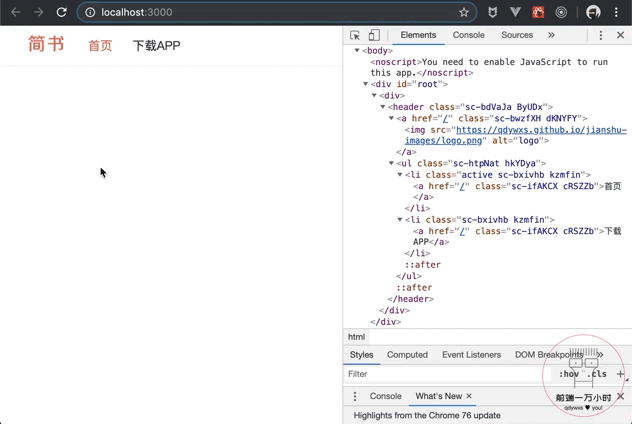The image size is (632, 424).
Task: Select the closing header tag line
Action: (411, 299)
